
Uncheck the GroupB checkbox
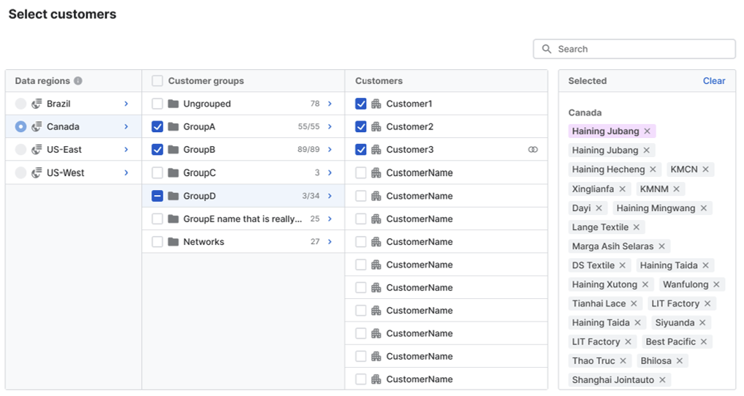[x=157, y=149]
